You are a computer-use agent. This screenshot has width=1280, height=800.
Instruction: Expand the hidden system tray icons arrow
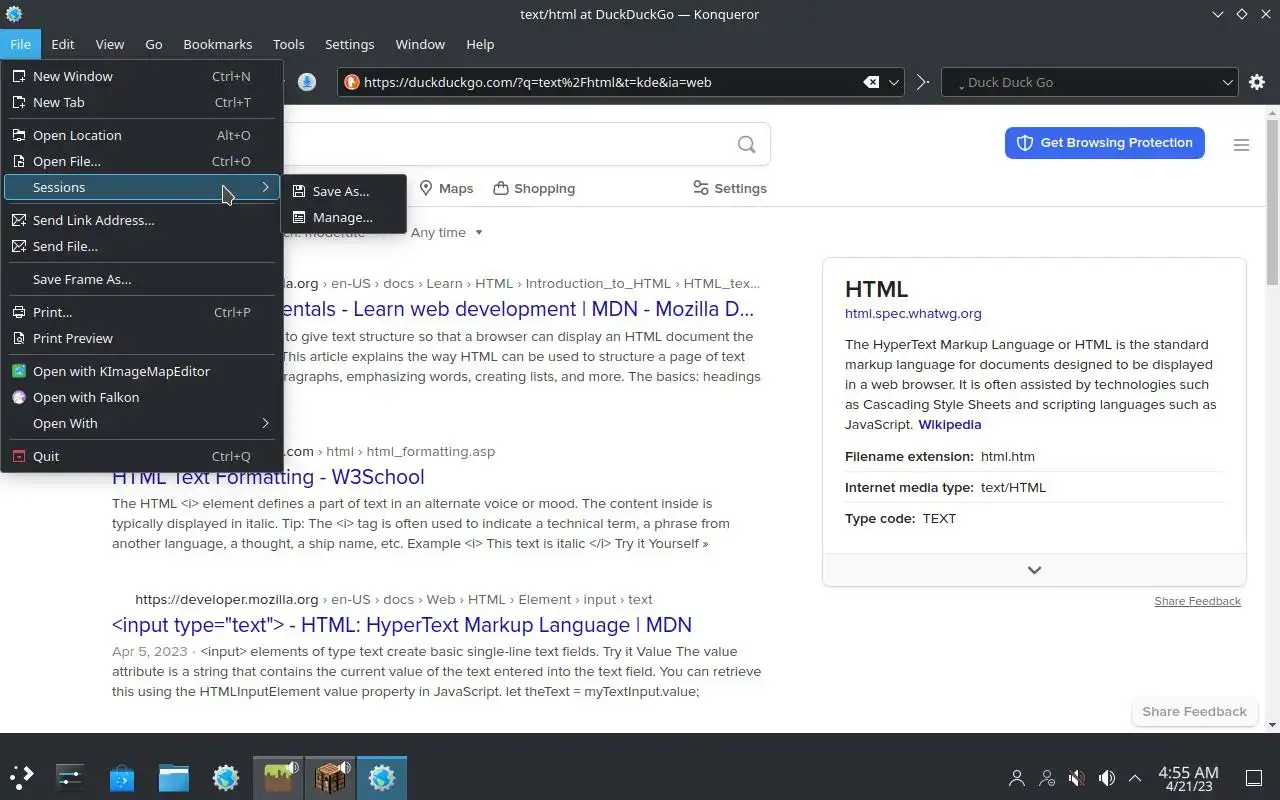click(x=1135, y=777)
